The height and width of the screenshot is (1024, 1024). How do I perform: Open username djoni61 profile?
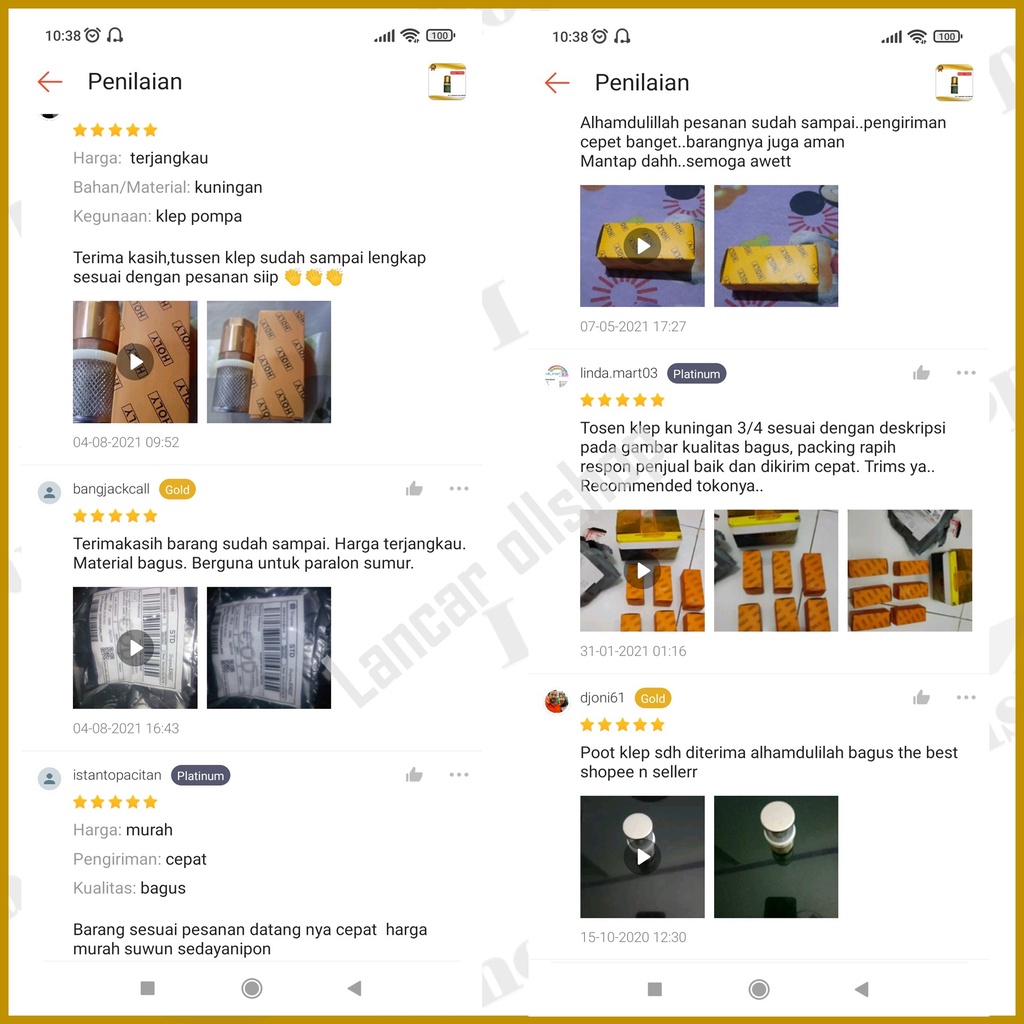tap(602, 697)
